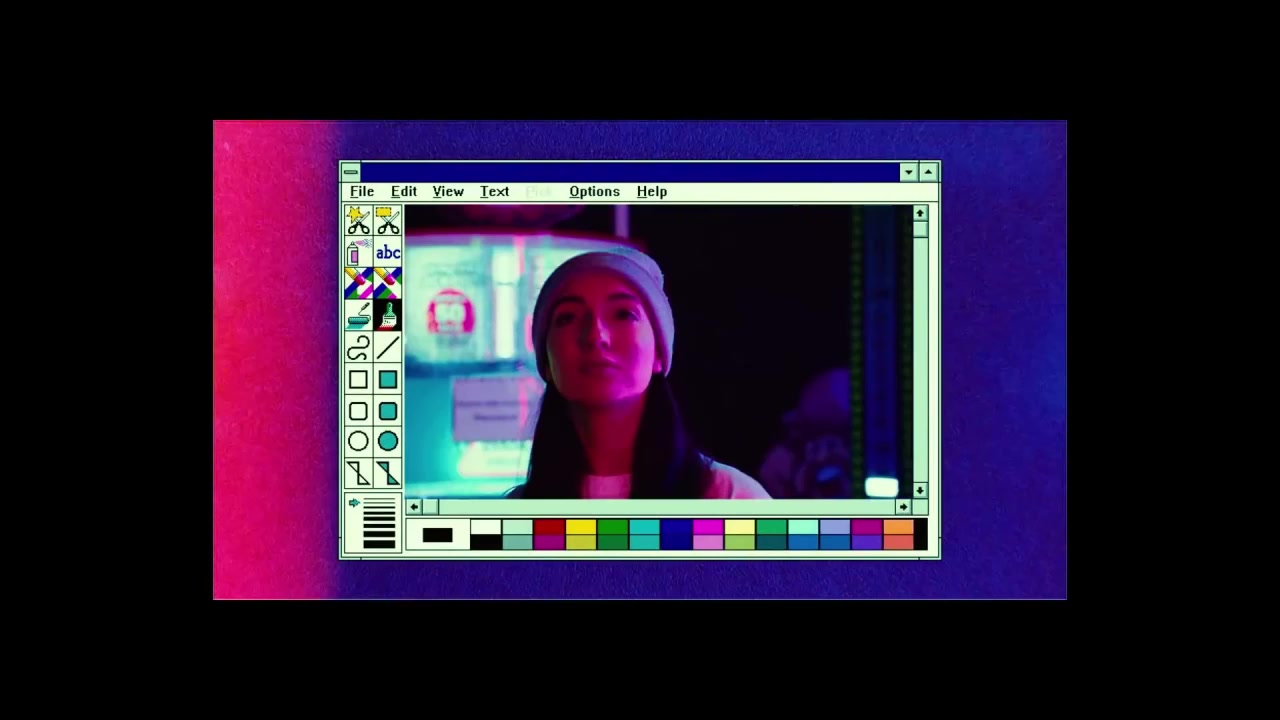Image resolution: width=1280 pixels, height=720 pixels.
Task: Select the highlighted Brush tool
Action: pos(388,316)
